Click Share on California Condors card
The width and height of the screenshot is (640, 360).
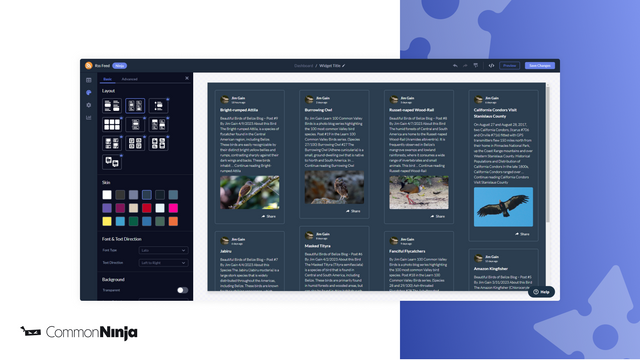click(522, 234)
